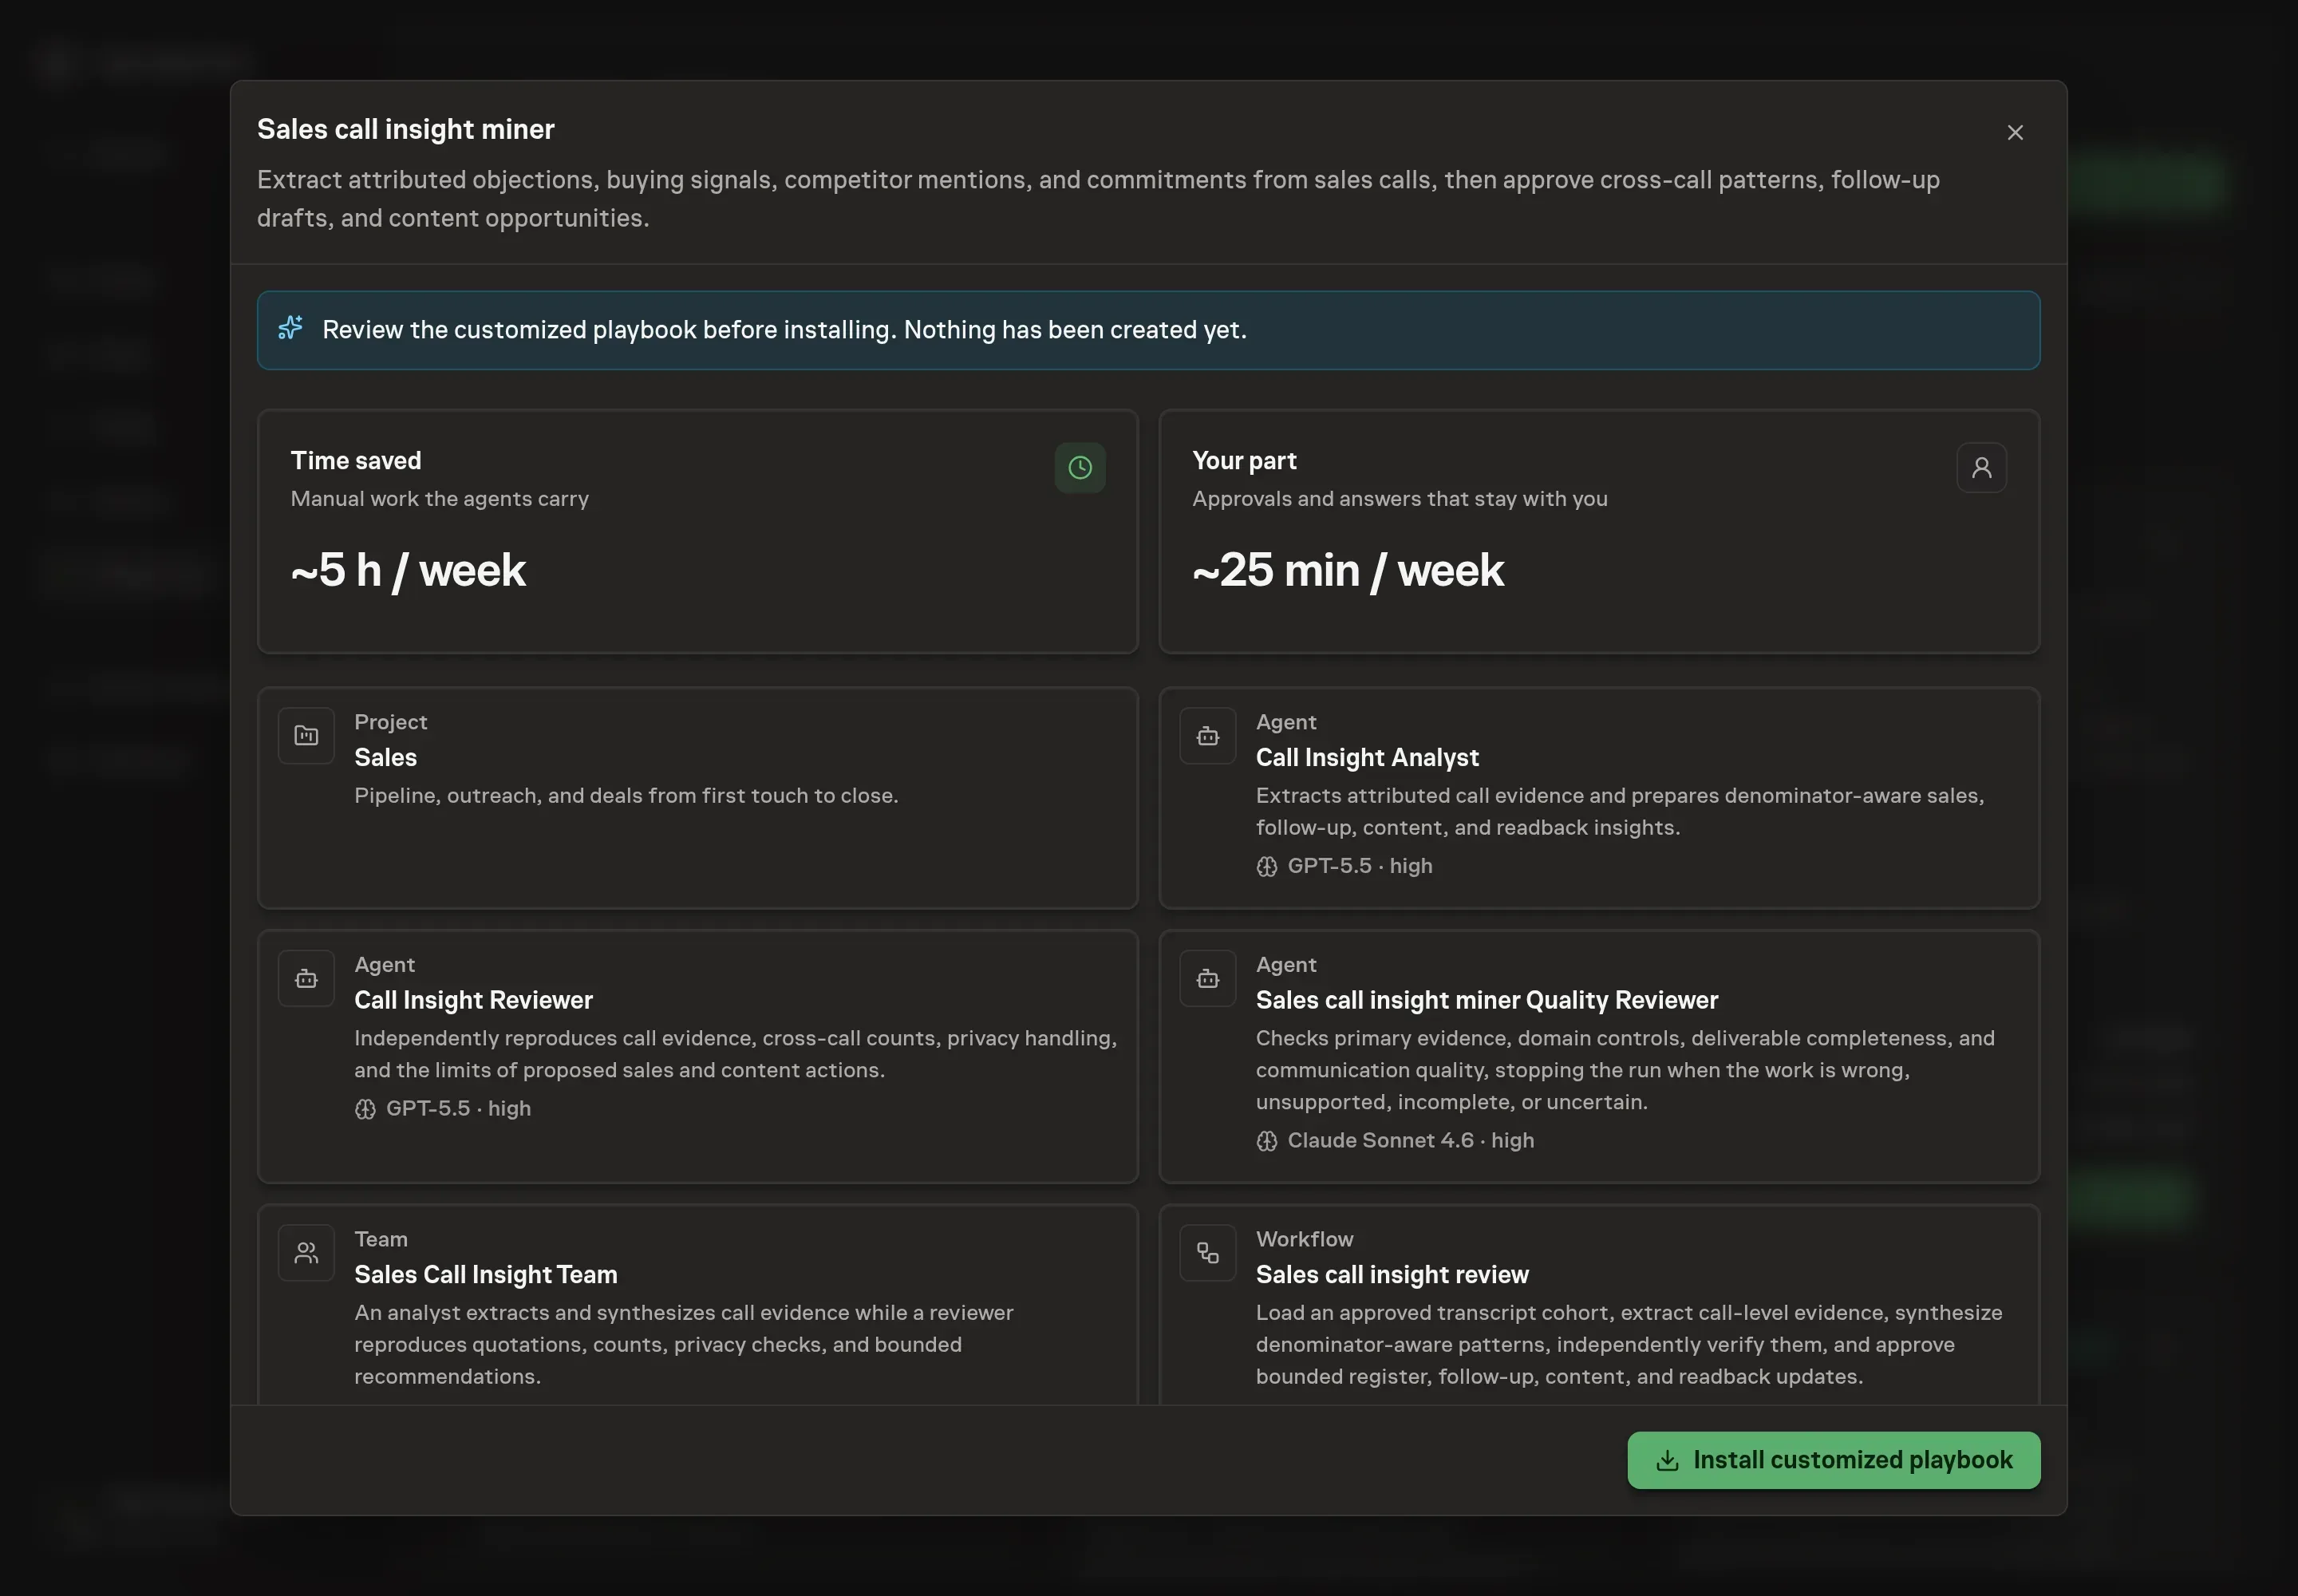
Task: Click the ~5 h / week value
Action: (x=408, y=570)
